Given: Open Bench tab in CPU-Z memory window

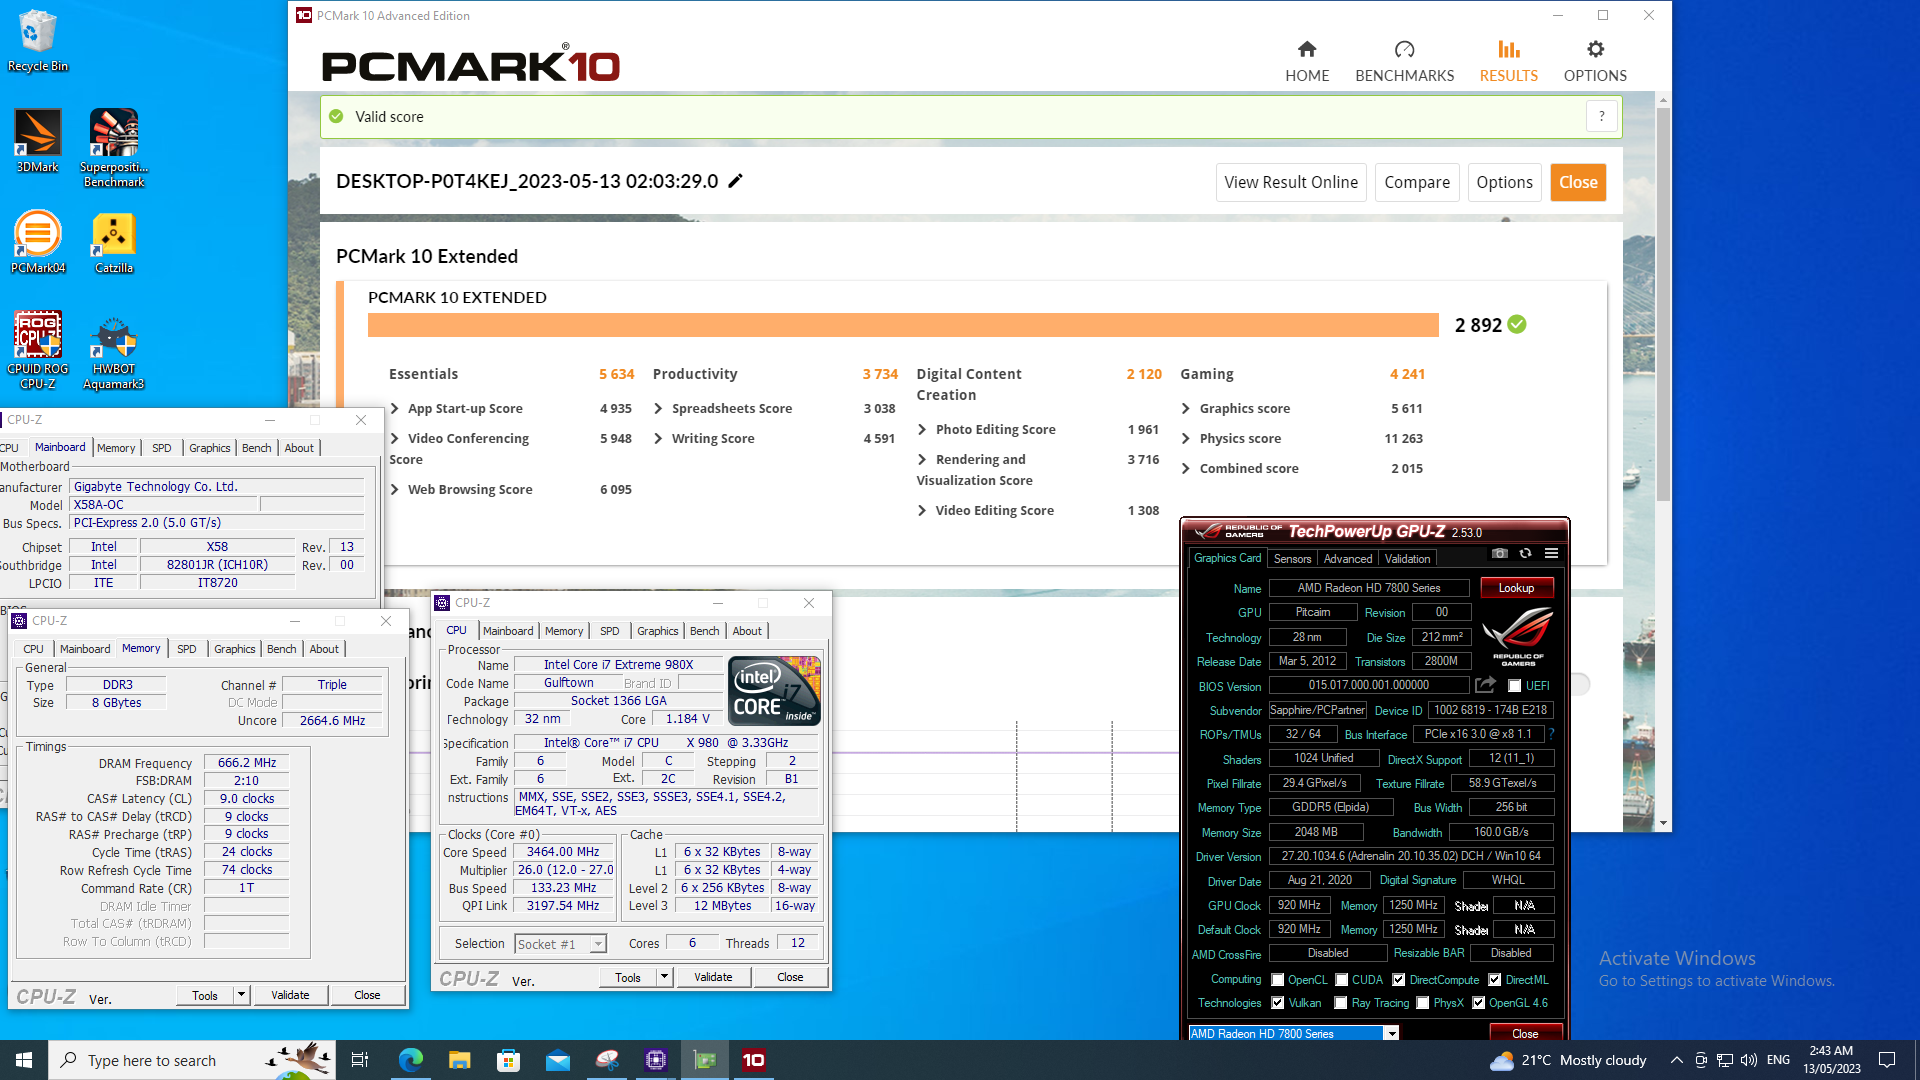Looking at the screenshot, I should pyautogui.click(x=281, y=649).
